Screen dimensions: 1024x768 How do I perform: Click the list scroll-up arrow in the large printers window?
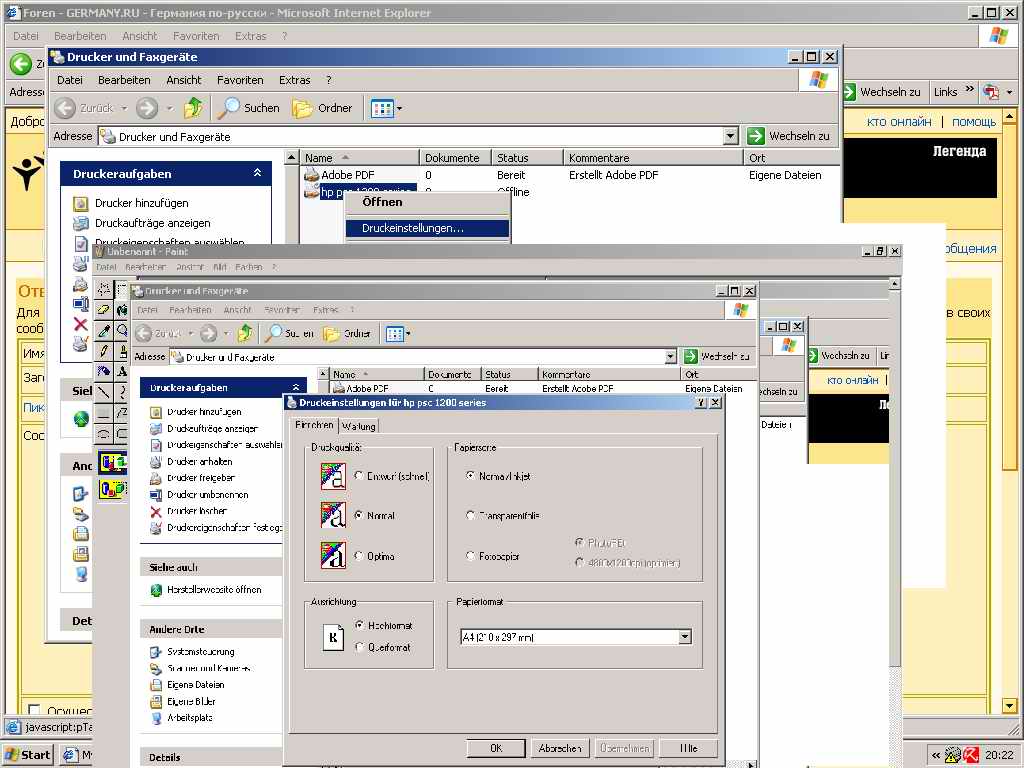[292, 157]
